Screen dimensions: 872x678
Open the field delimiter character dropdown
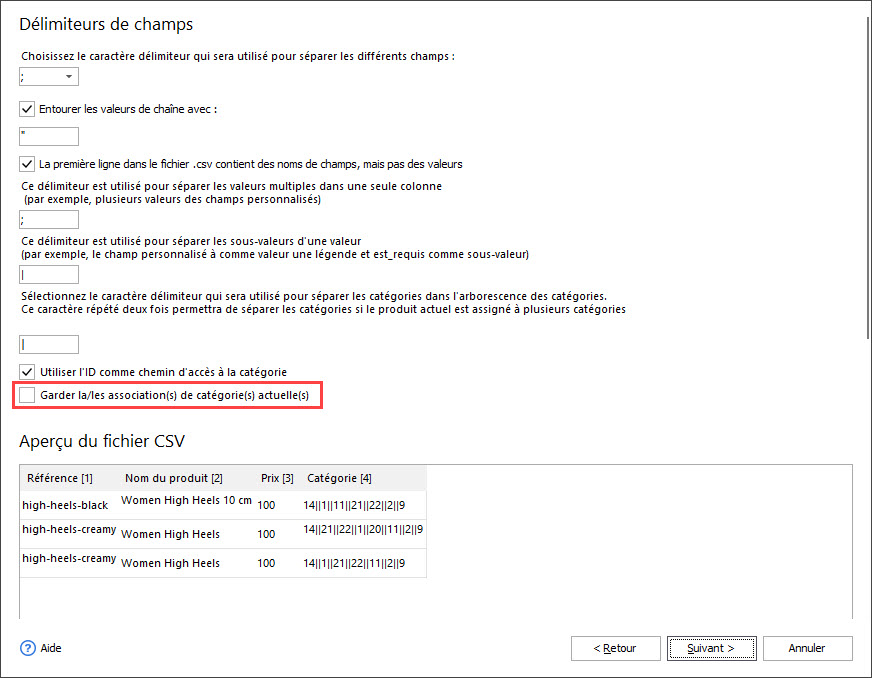[x=49, y=76]
